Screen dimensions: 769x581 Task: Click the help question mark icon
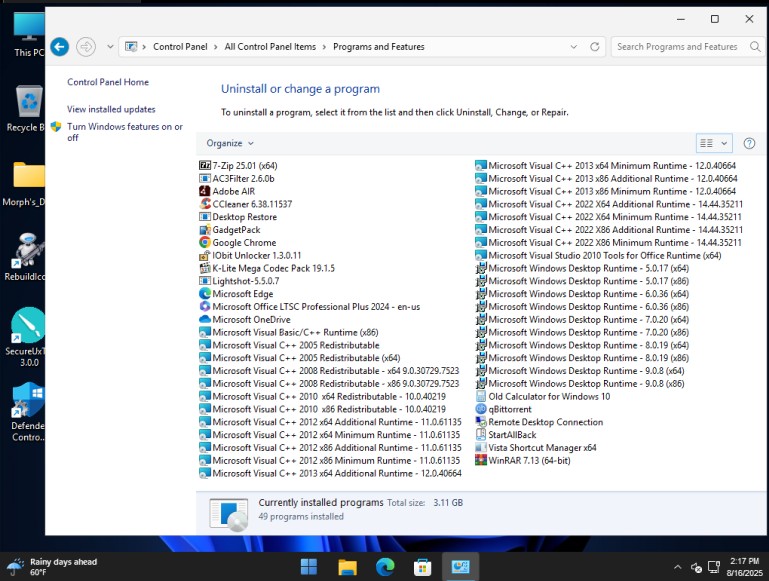click(x=749, y=143)
